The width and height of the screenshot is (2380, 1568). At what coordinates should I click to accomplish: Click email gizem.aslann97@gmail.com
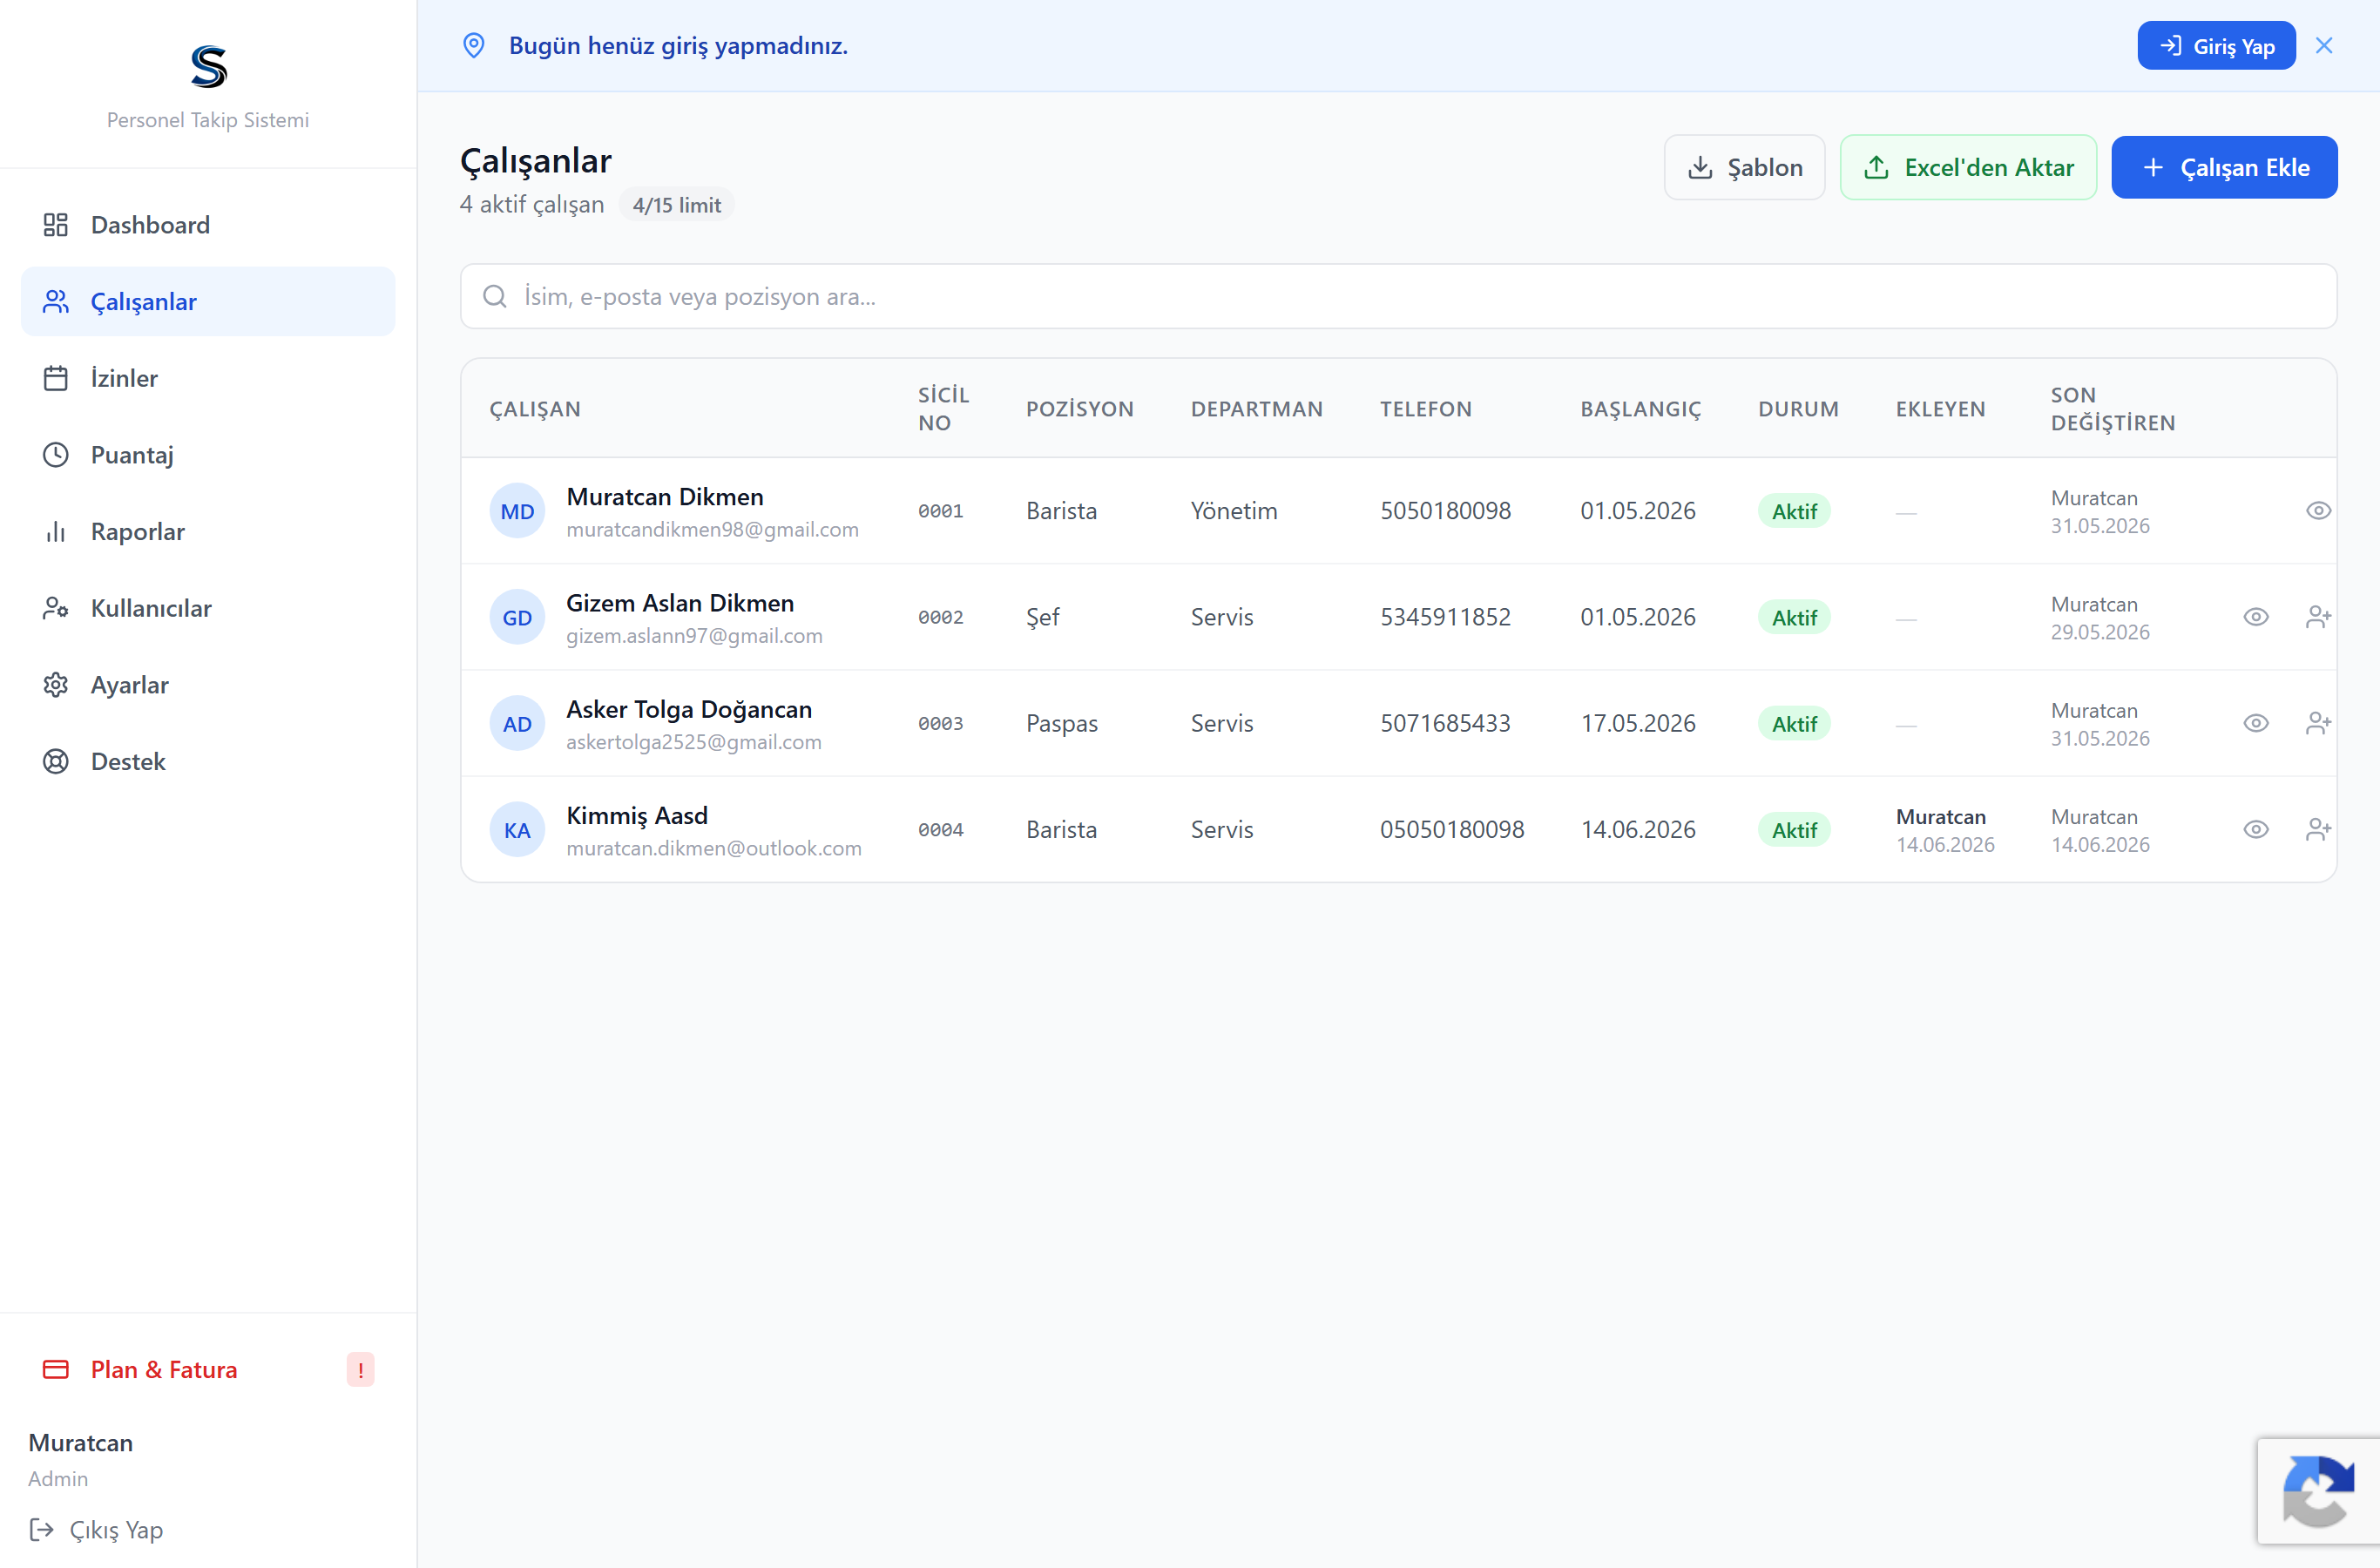coord(694,635)
